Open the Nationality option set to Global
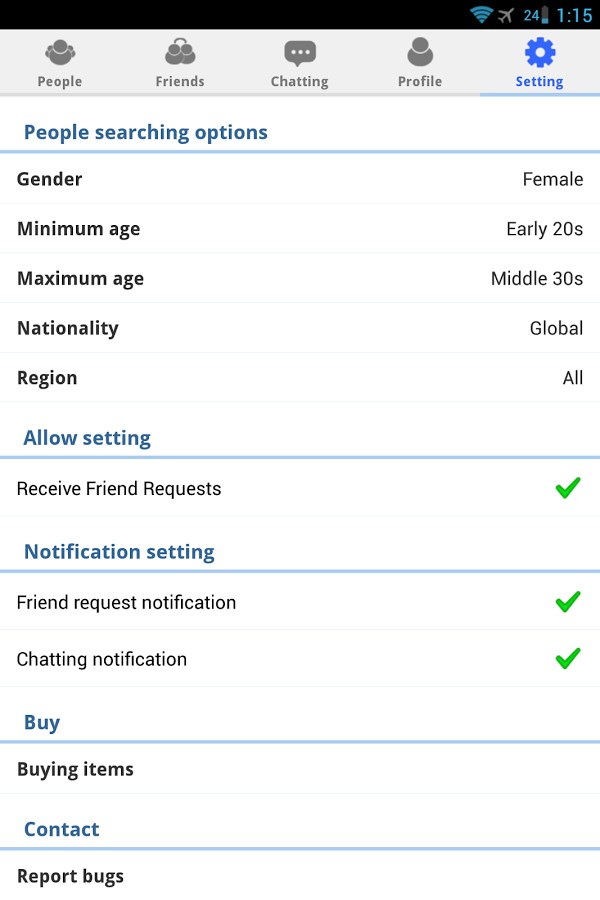Image resolution: width=600 pixels, height=900 pixels. [x=300, y=328]
